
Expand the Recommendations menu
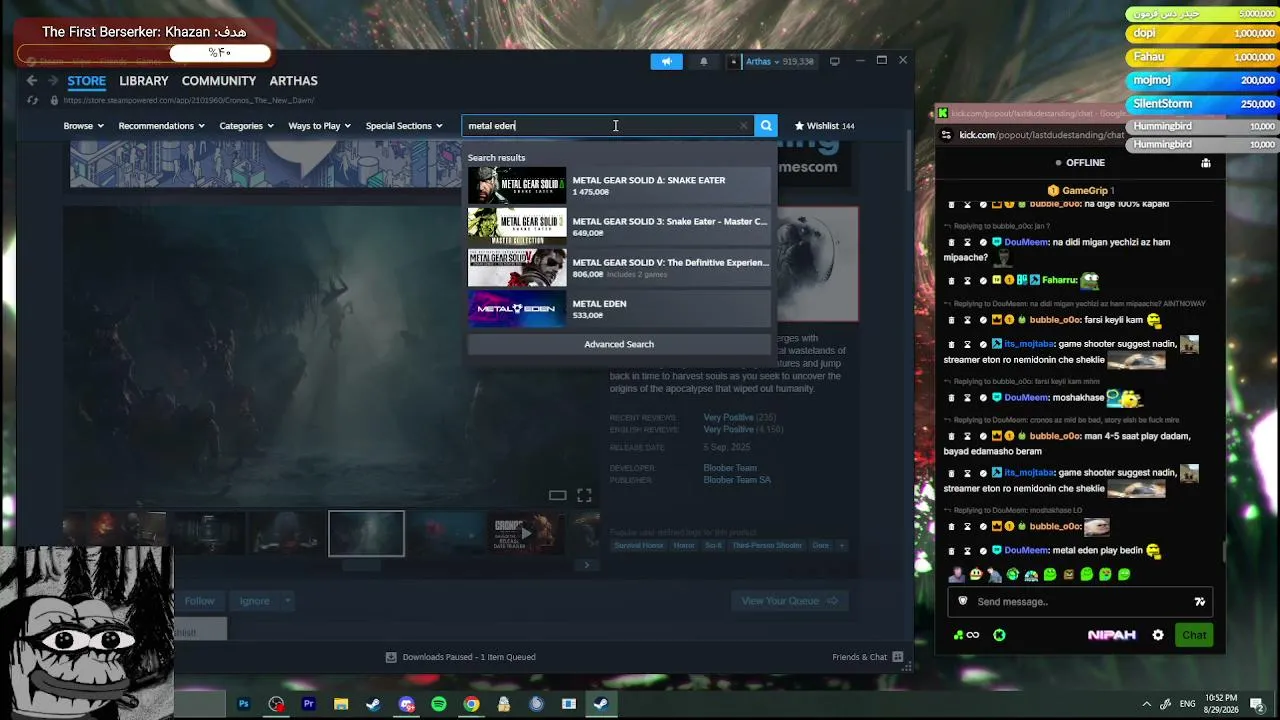161,126
